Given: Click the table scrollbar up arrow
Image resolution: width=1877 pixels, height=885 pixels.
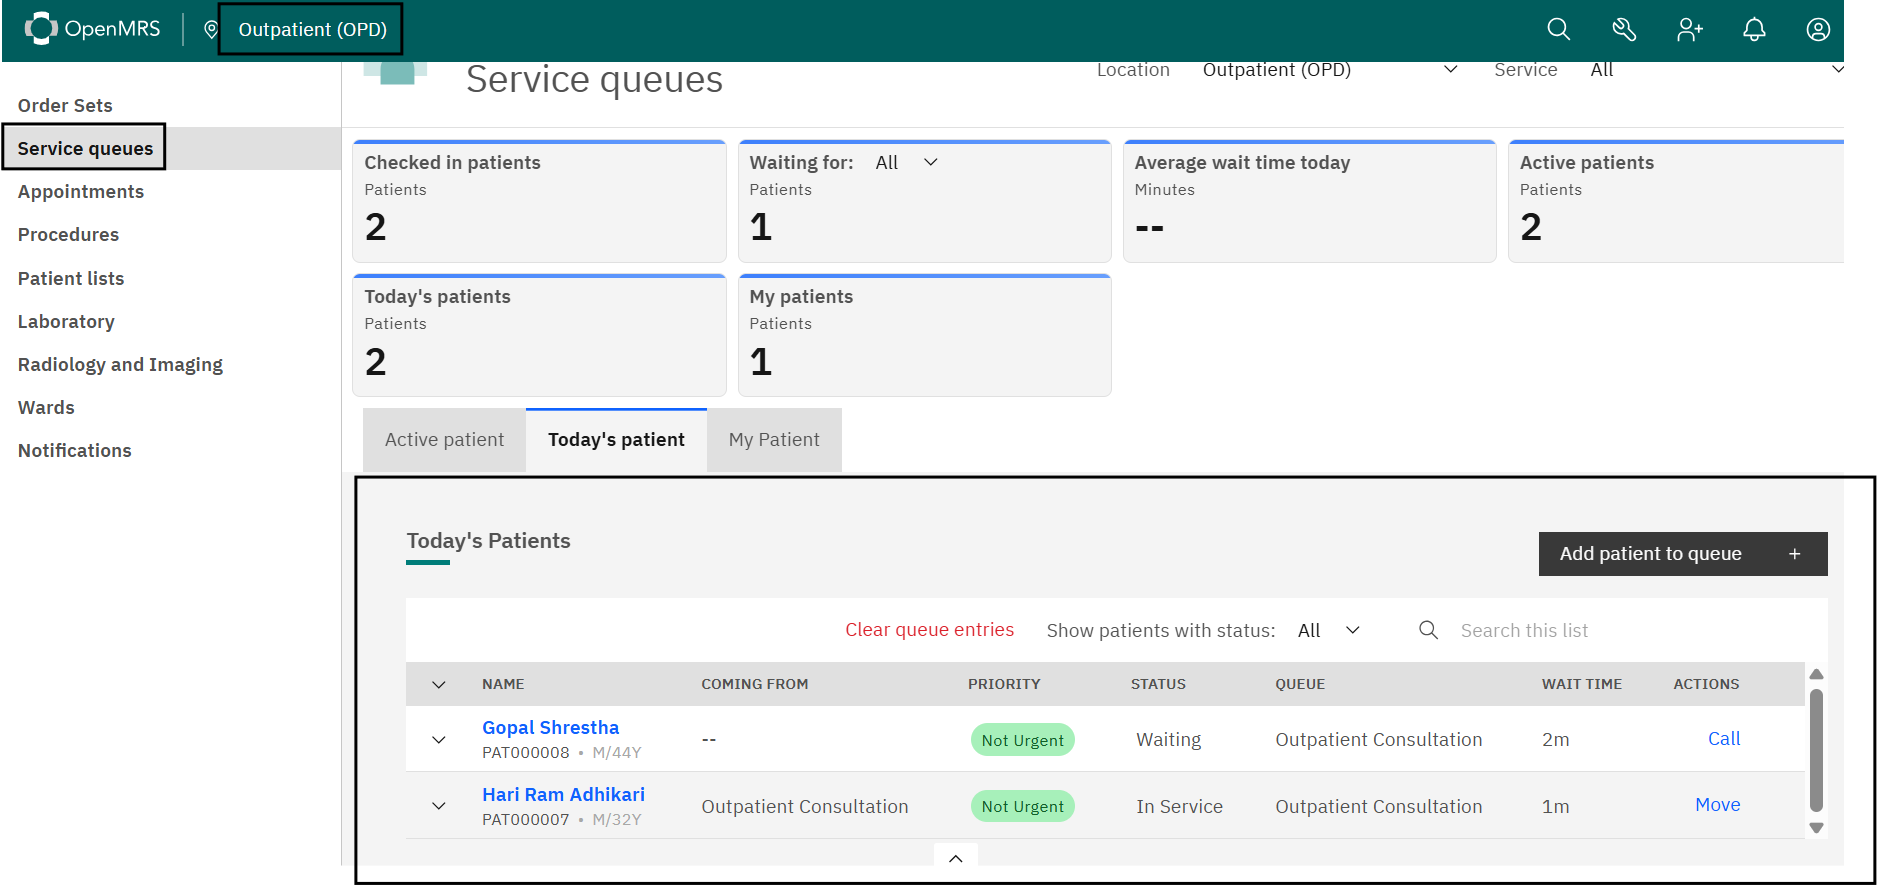Looking at the screenshot, I should pos(1817,674).
